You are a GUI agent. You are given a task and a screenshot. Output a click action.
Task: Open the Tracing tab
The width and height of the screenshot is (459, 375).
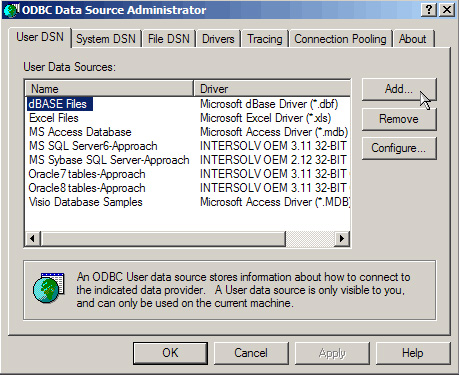pyautogui.click(x=265, y=39)
